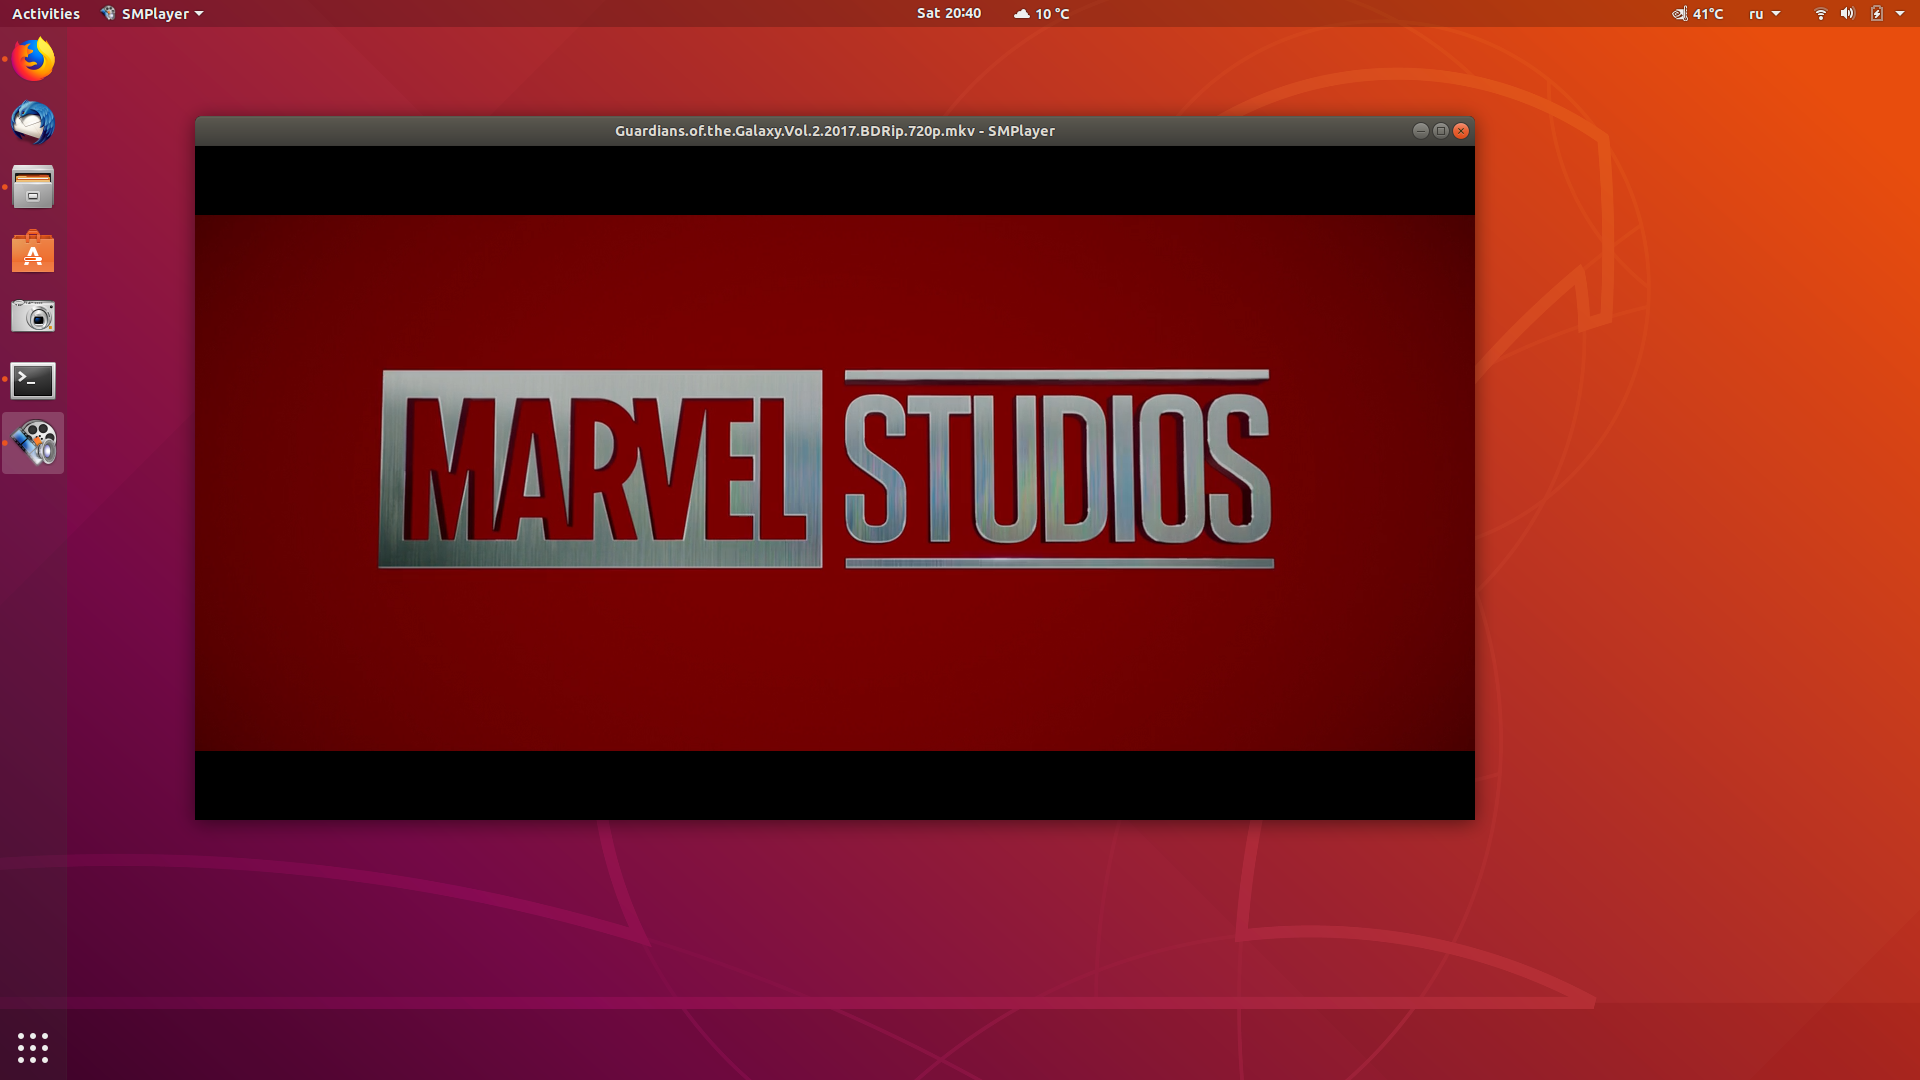Click the Guardians.of.the.Galaxy title bar text

tap(834, 131)
